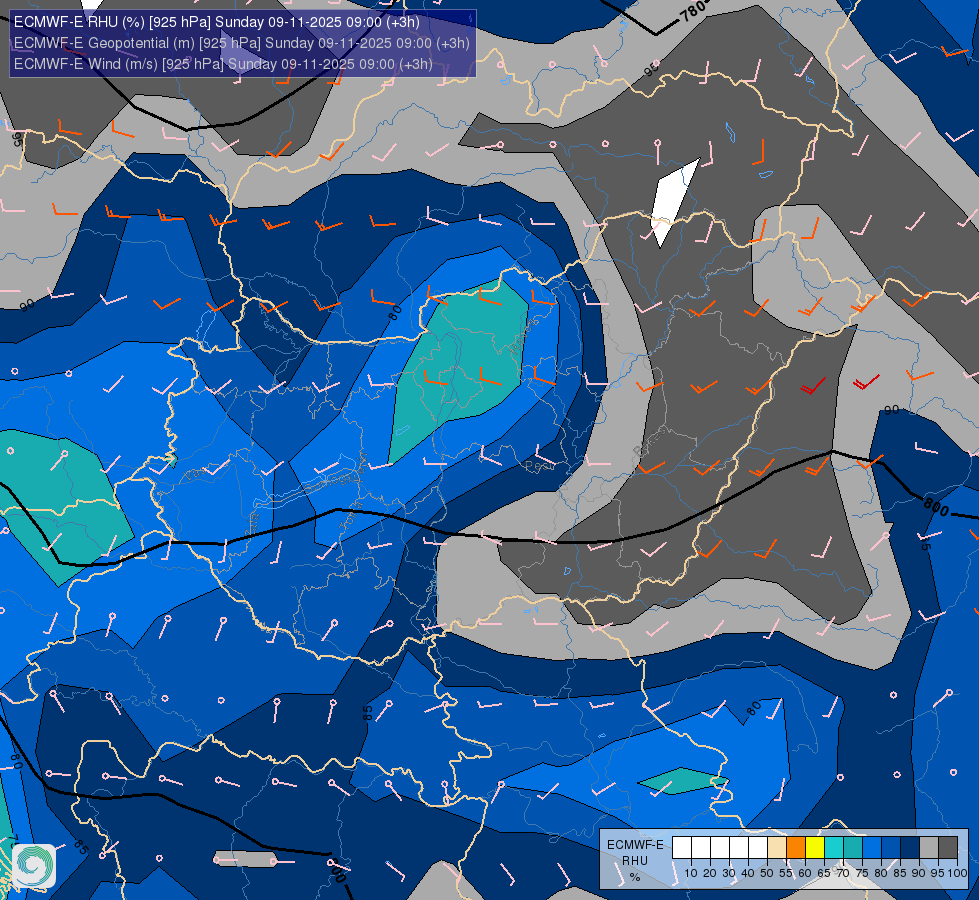Click the '780' geopotential contour label
This screenshot has width=979, height=900.
(694, 11)
